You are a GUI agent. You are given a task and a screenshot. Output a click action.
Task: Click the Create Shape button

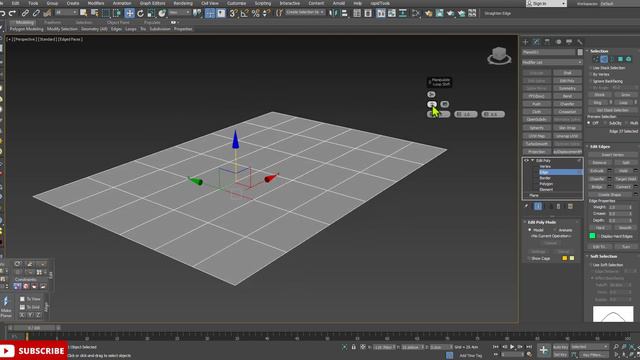610,195
